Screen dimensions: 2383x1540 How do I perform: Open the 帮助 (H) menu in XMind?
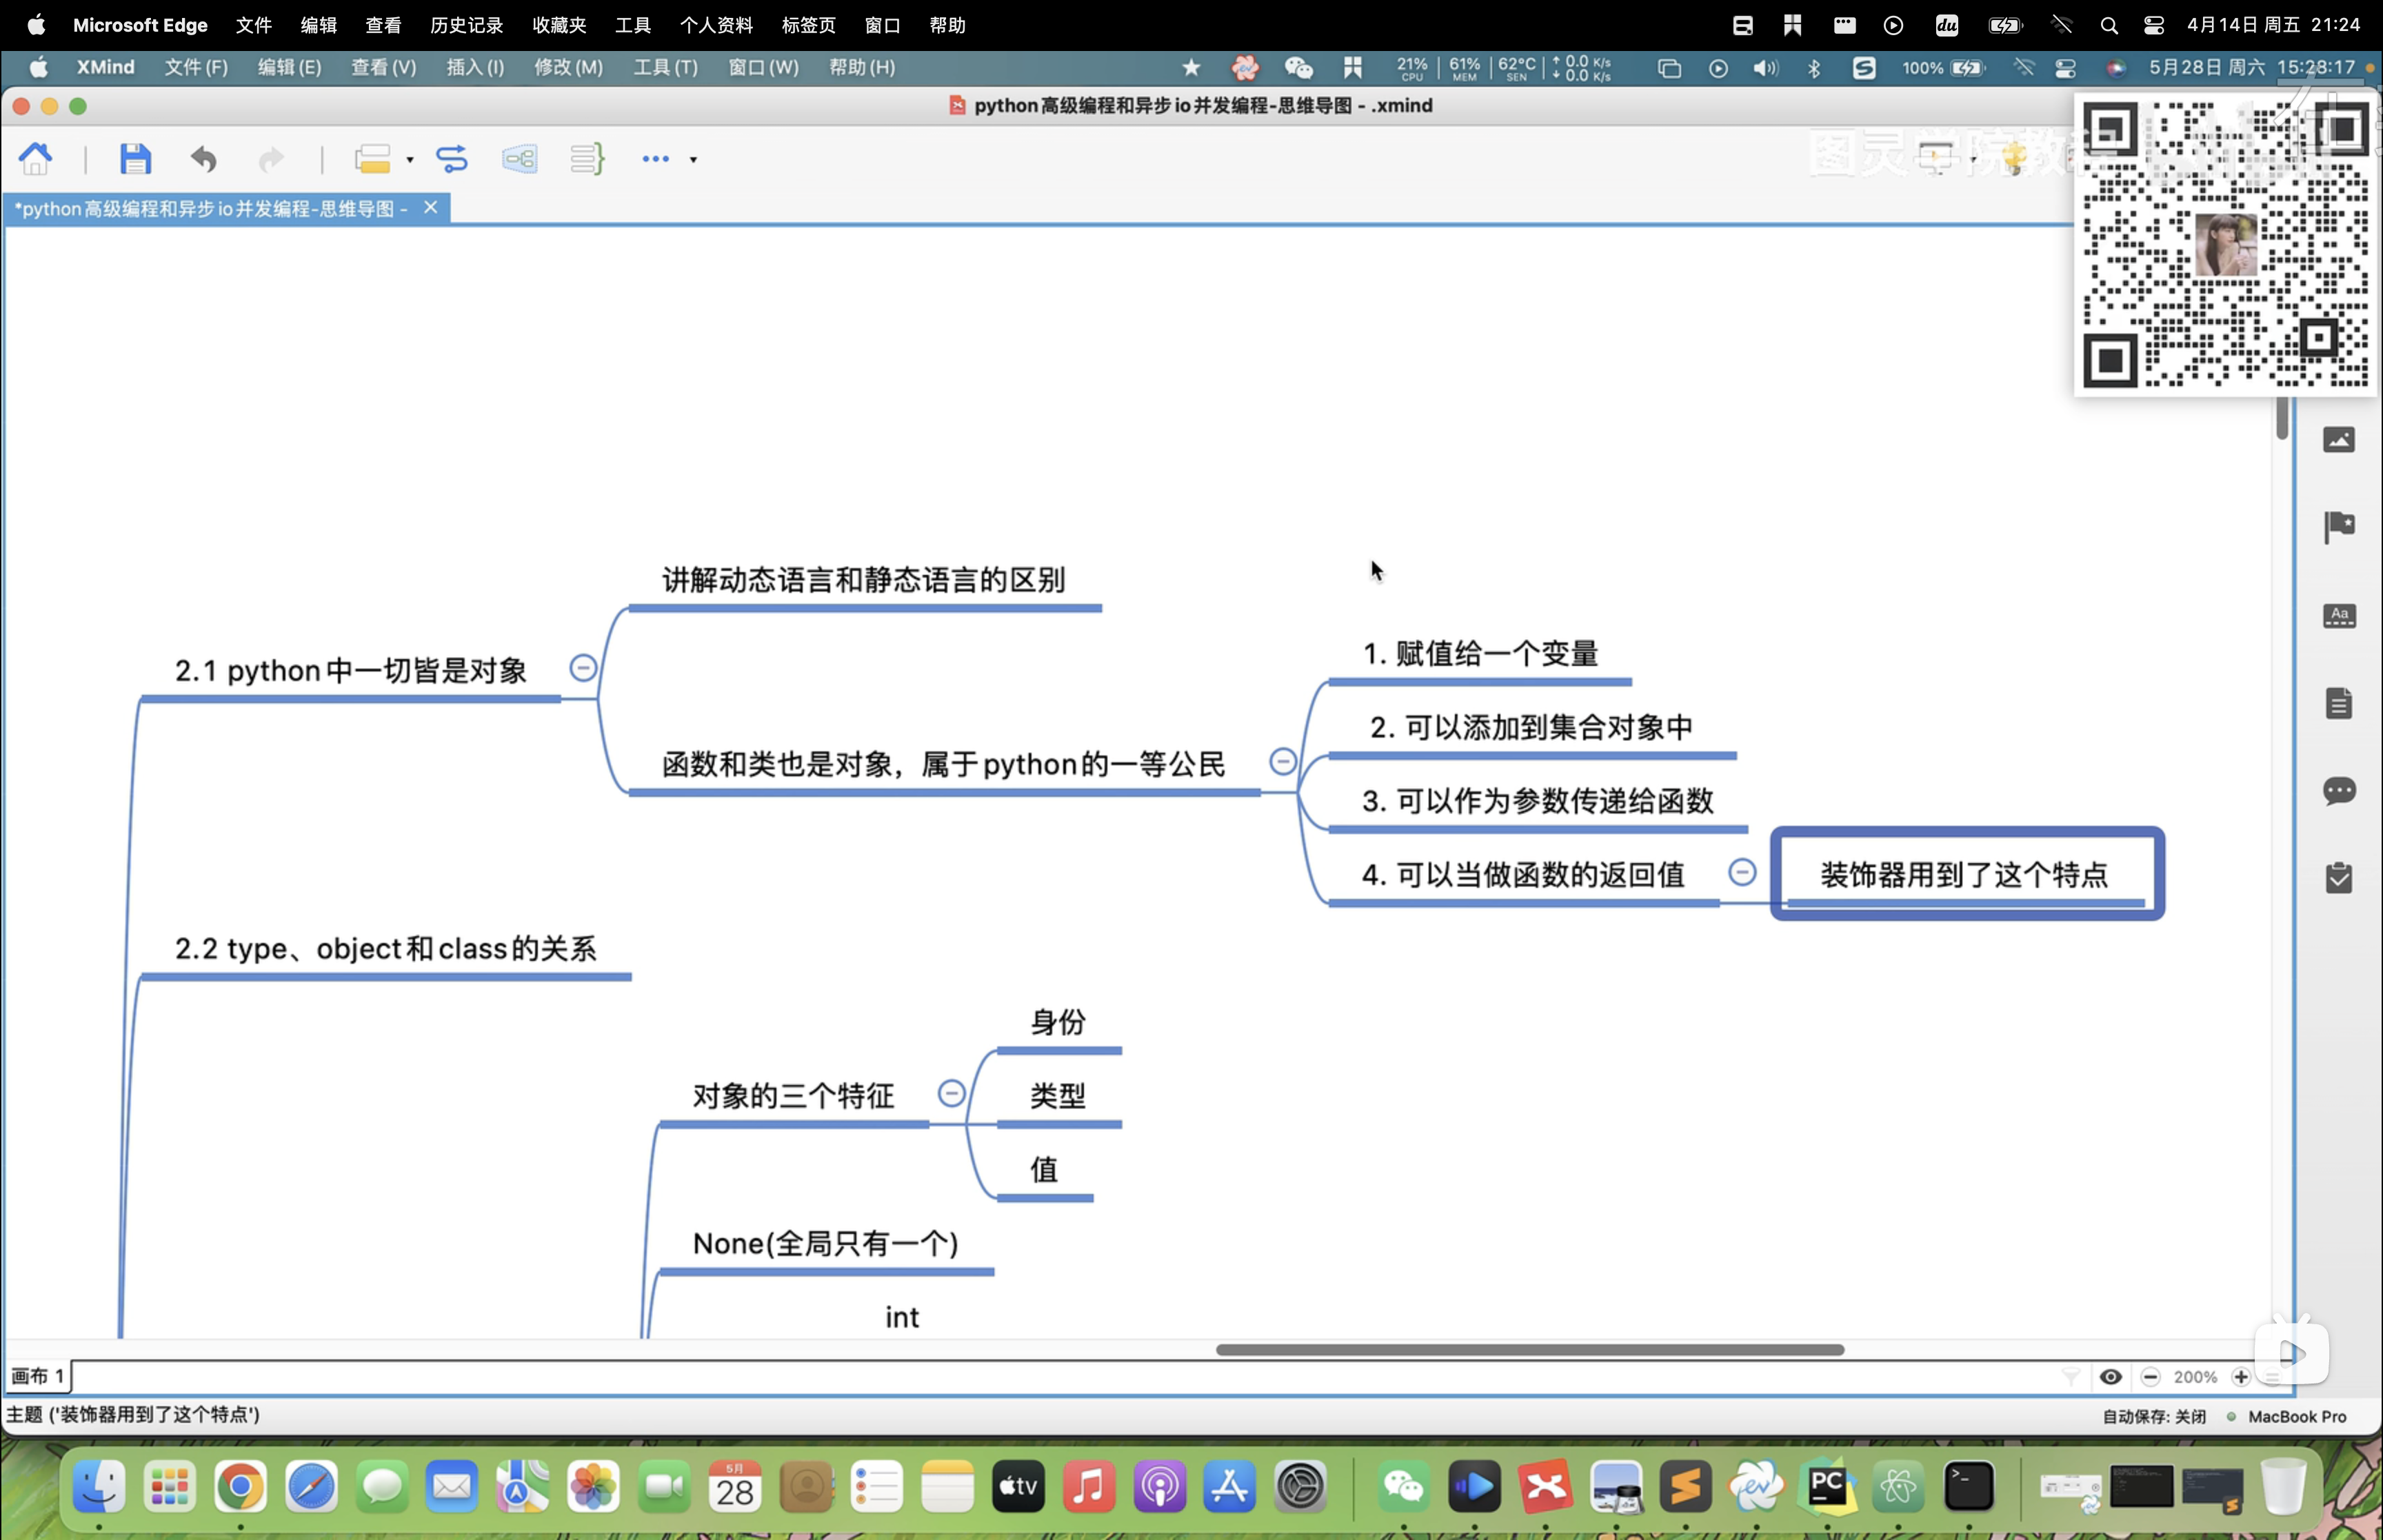coord(862,67)
